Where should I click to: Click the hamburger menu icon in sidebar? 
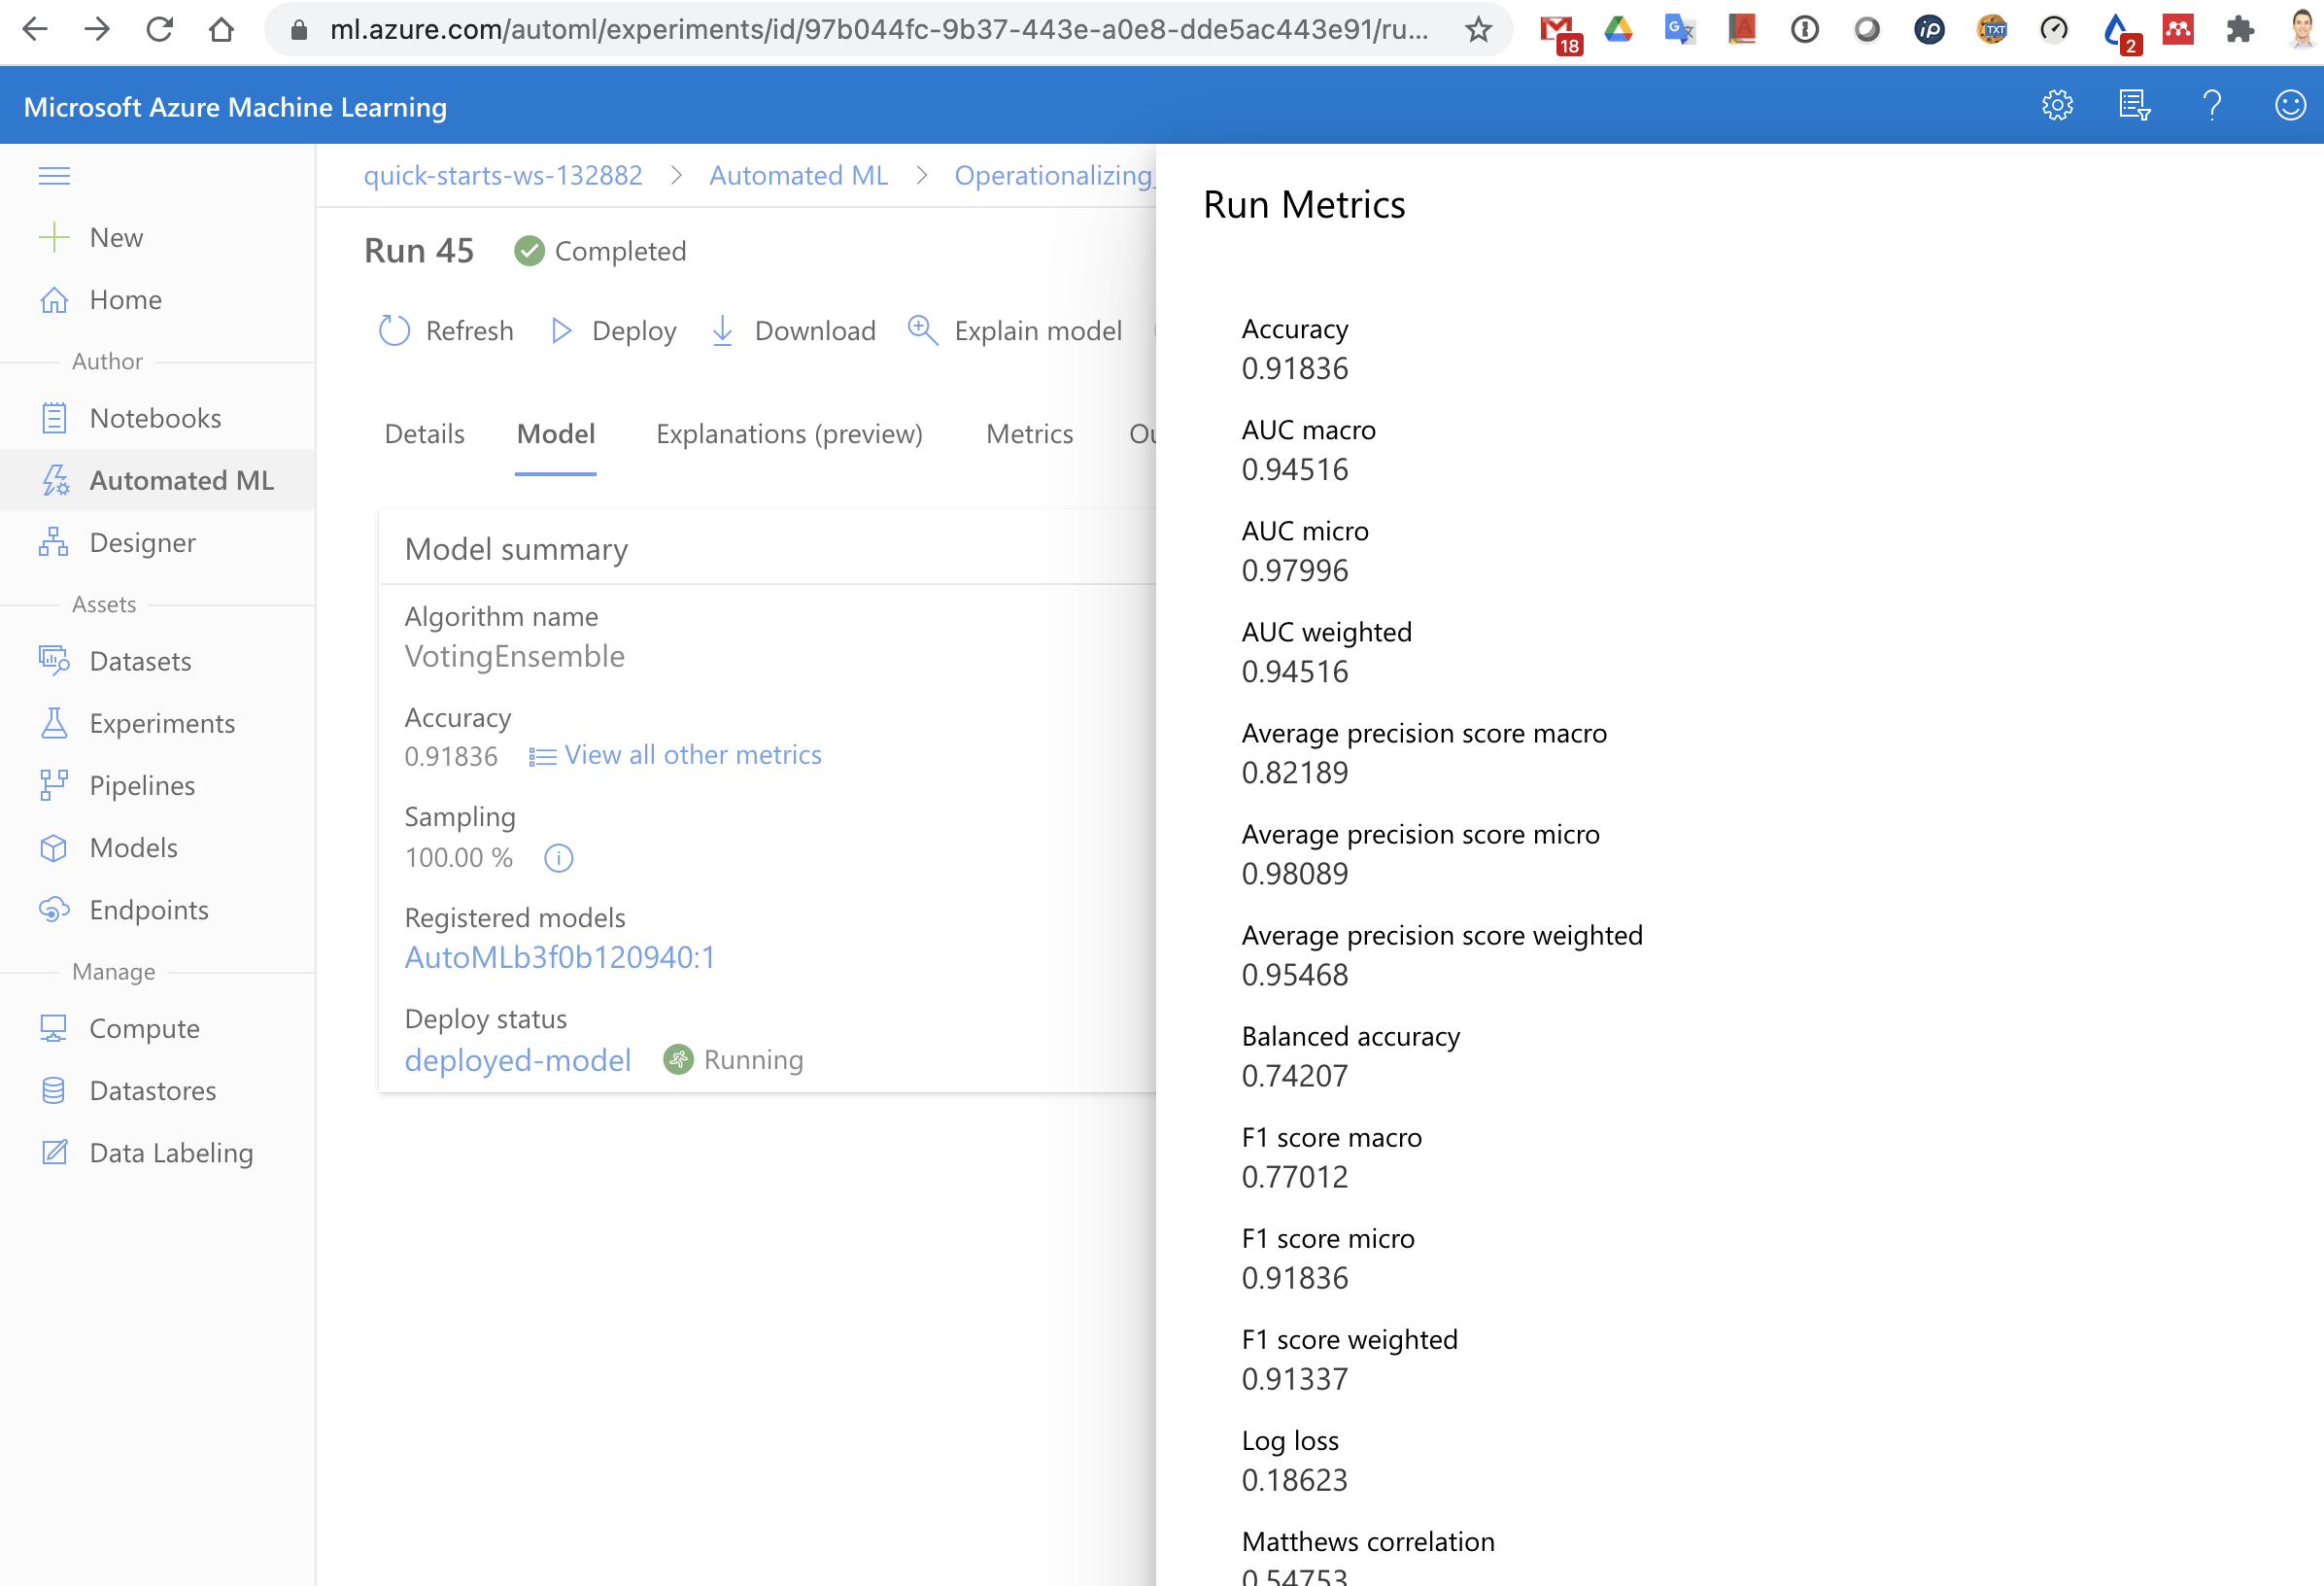tap(54, 176)
